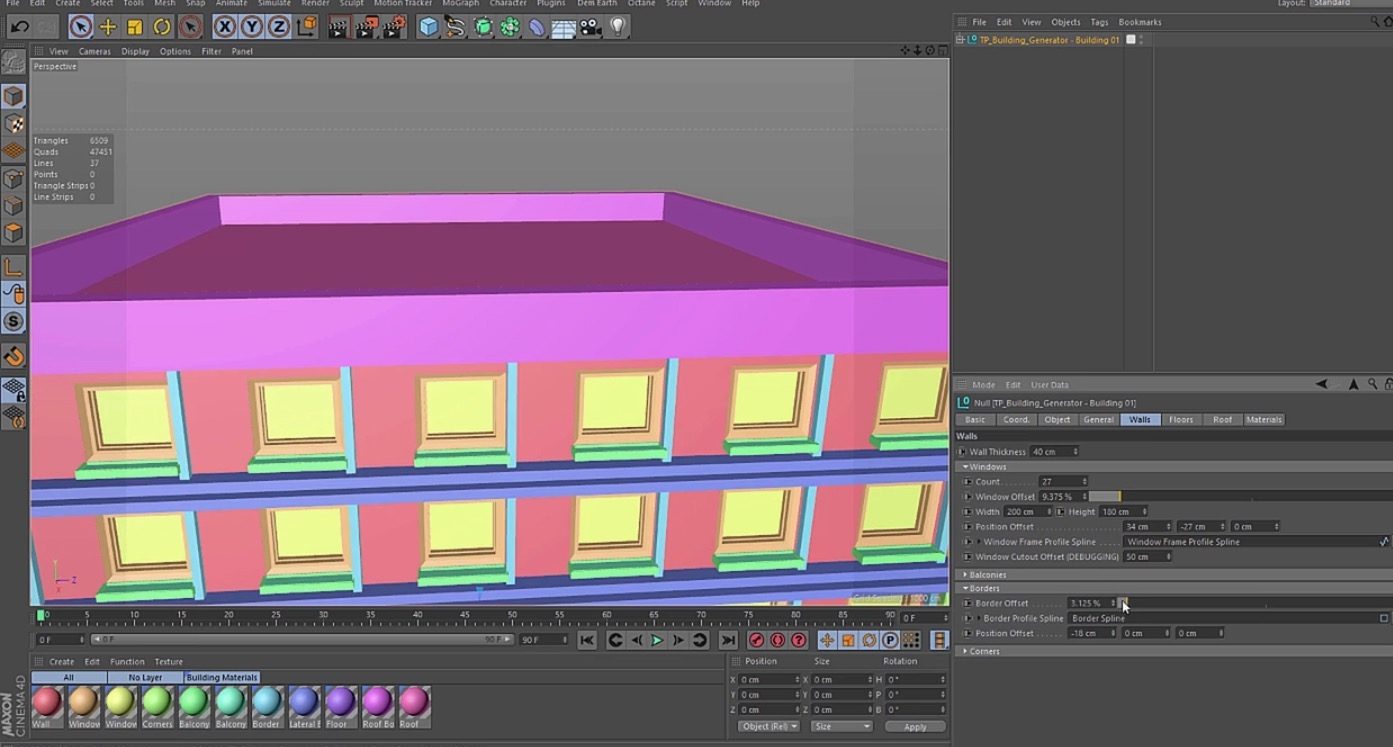
Task: Toggle the Z-axis lock
Action: click(x=279, y=27)
